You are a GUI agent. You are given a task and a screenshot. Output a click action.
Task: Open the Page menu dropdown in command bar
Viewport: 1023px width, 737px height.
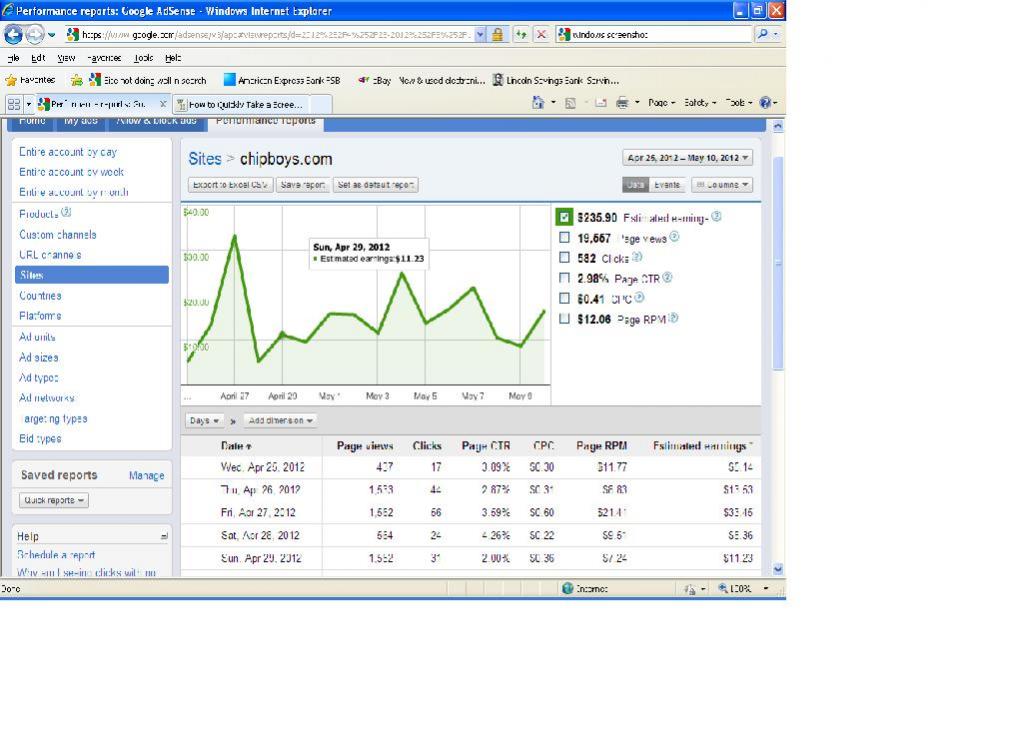662,103
